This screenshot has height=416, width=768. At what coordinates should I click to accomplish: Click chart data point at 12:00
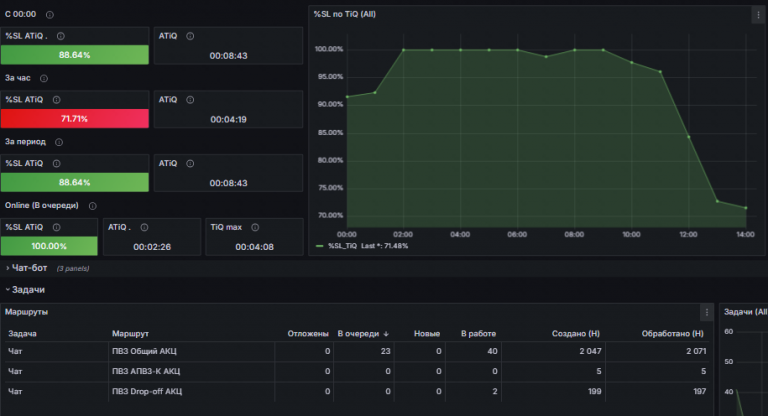pos(689,137)
